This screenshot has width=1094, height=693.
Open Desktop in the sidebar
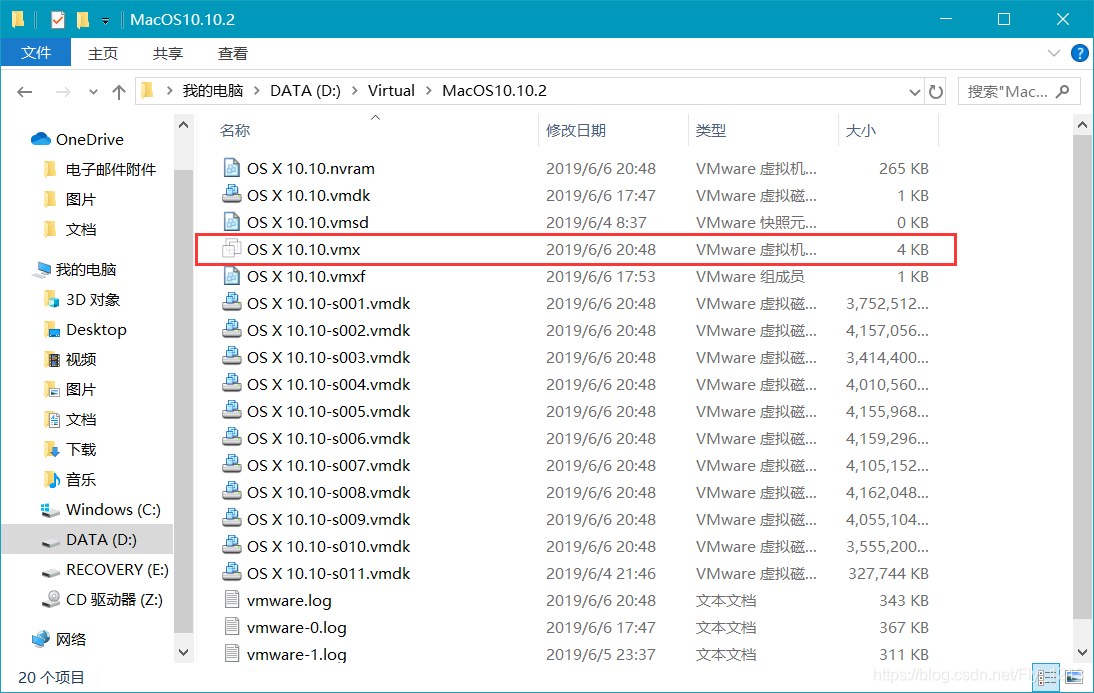[96, 329]
